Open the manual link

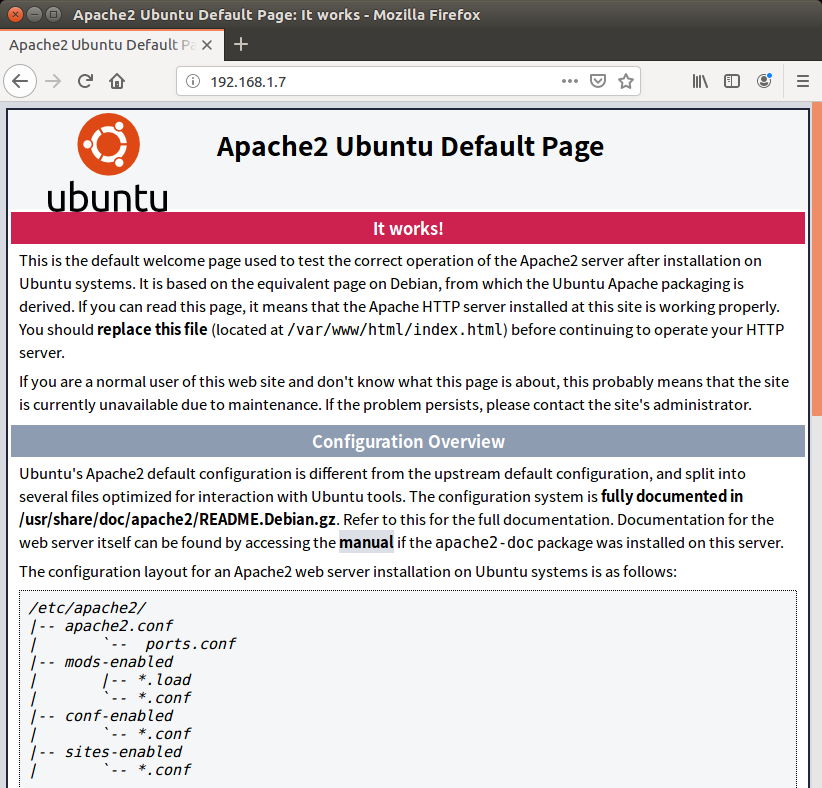[x=366, y=542]
